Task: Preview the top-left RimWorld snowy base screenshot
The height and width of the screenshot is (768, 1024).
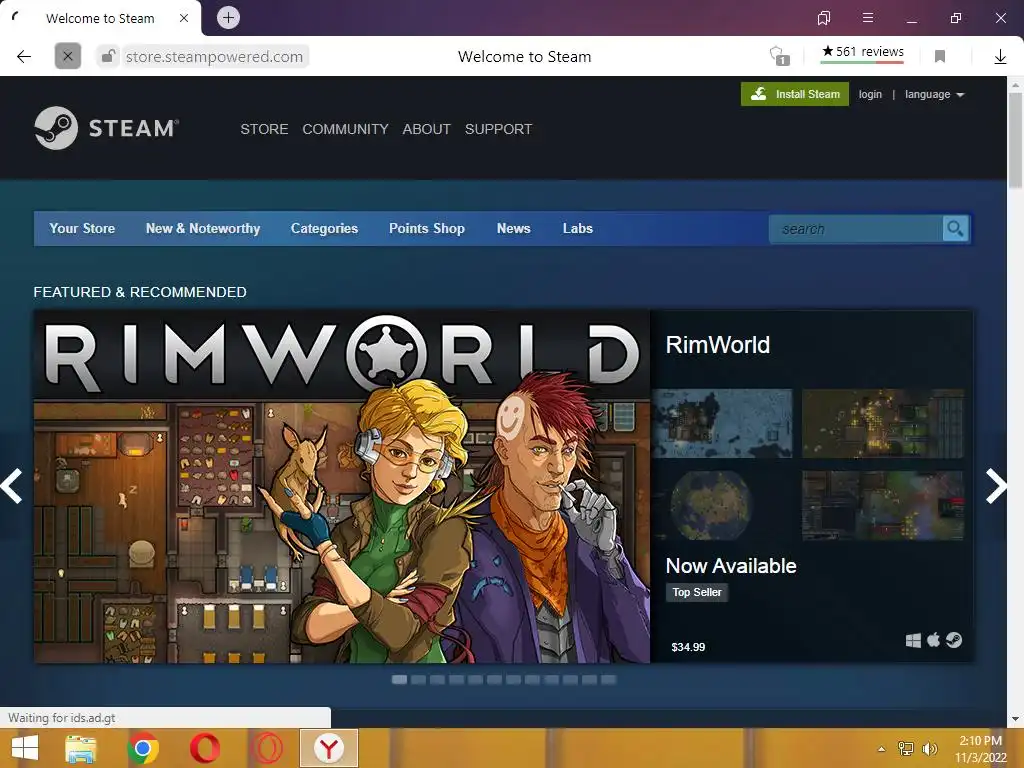Action: (722, 423)
